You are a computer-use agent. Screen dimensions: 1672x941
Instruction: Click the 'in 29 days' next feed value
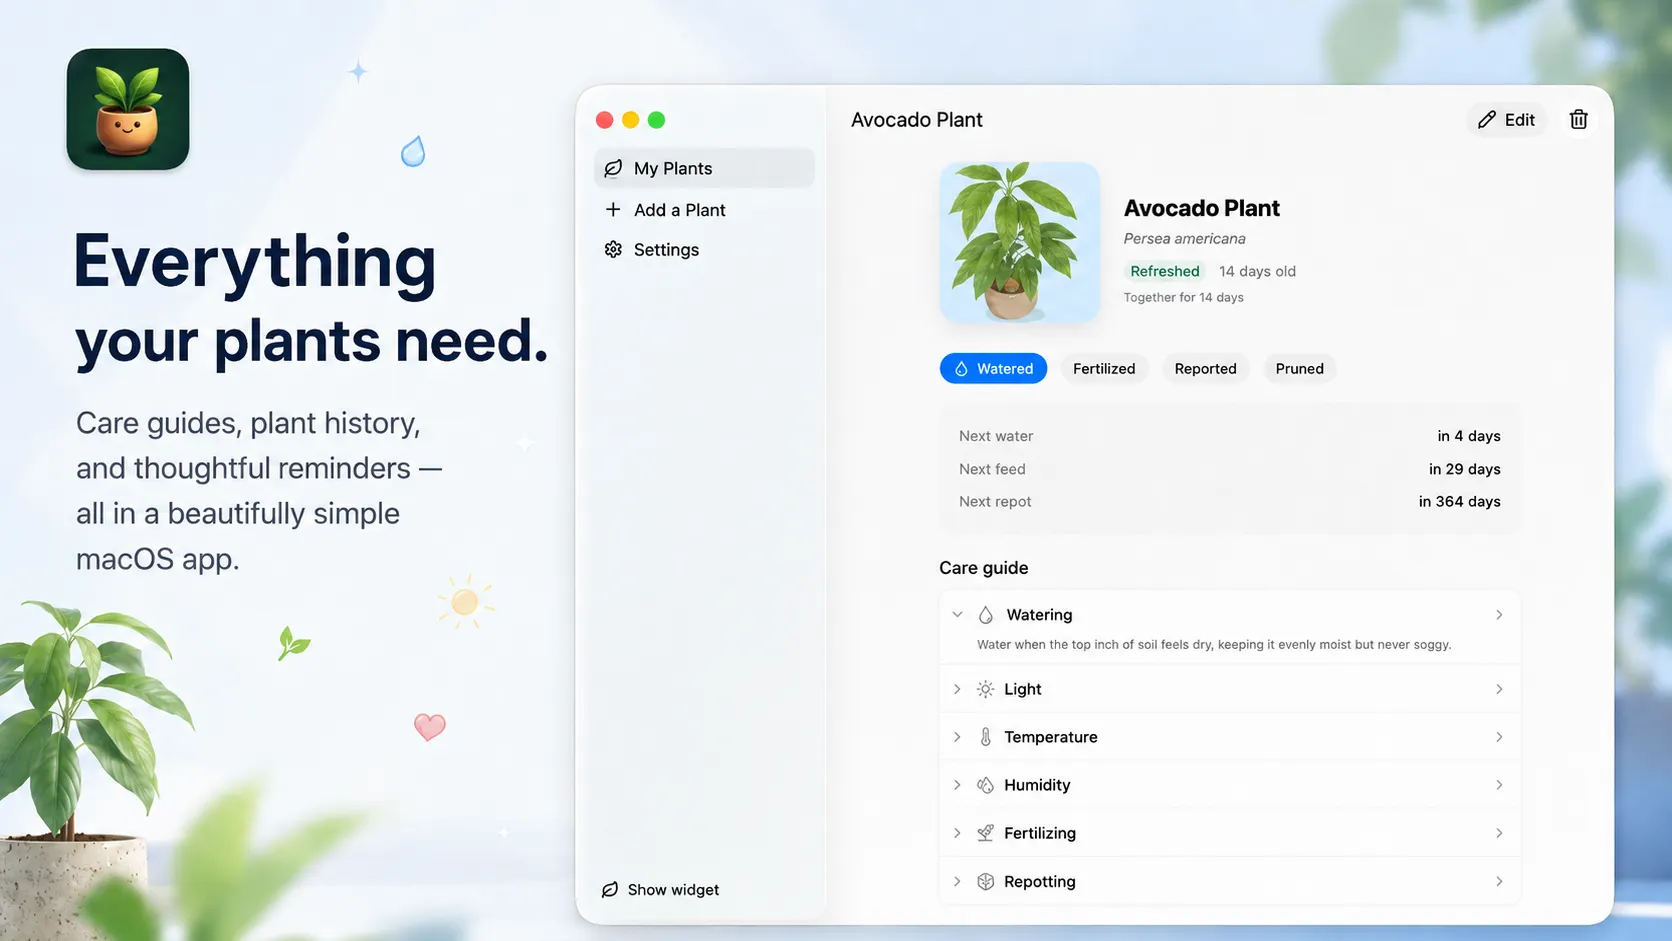[1465, 469]
